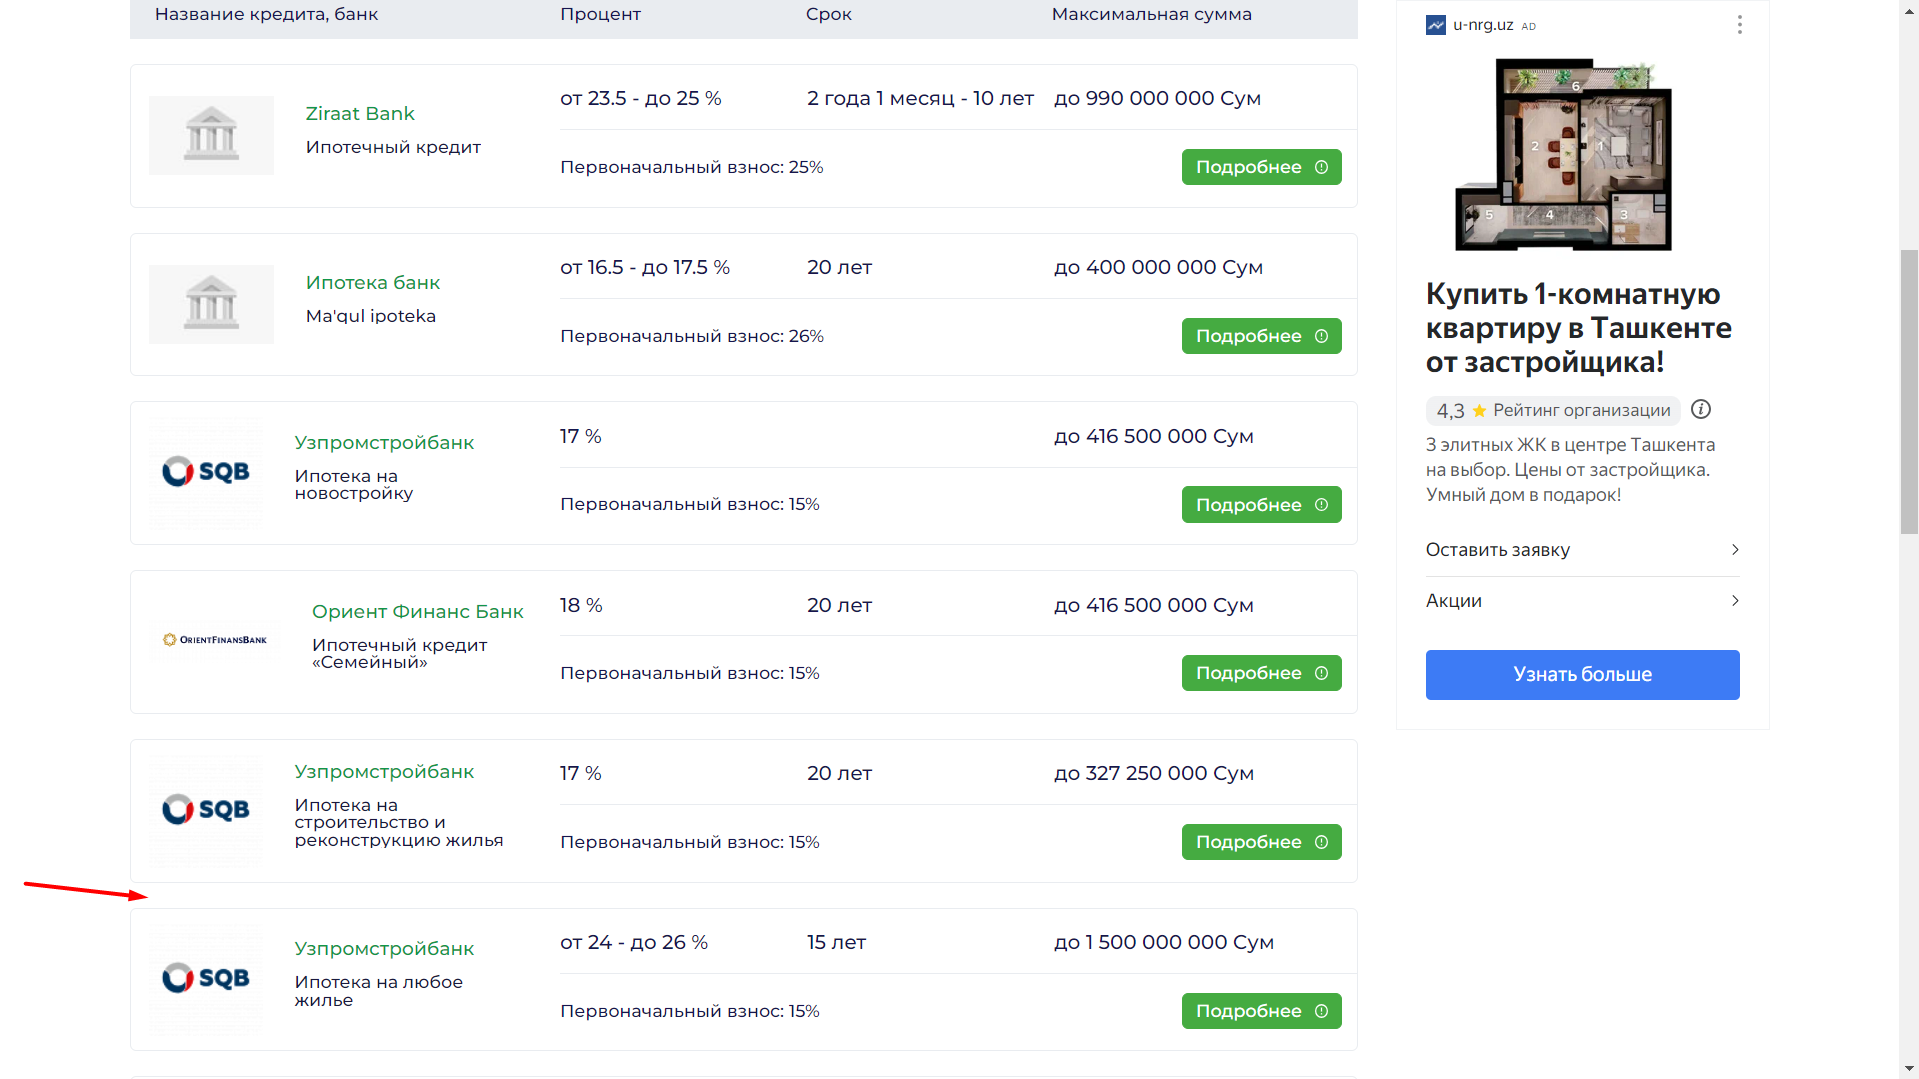This screenshot has width=1919, height=1079.
Task: Click the apartment floor plan image
Action: point(1563,154)
